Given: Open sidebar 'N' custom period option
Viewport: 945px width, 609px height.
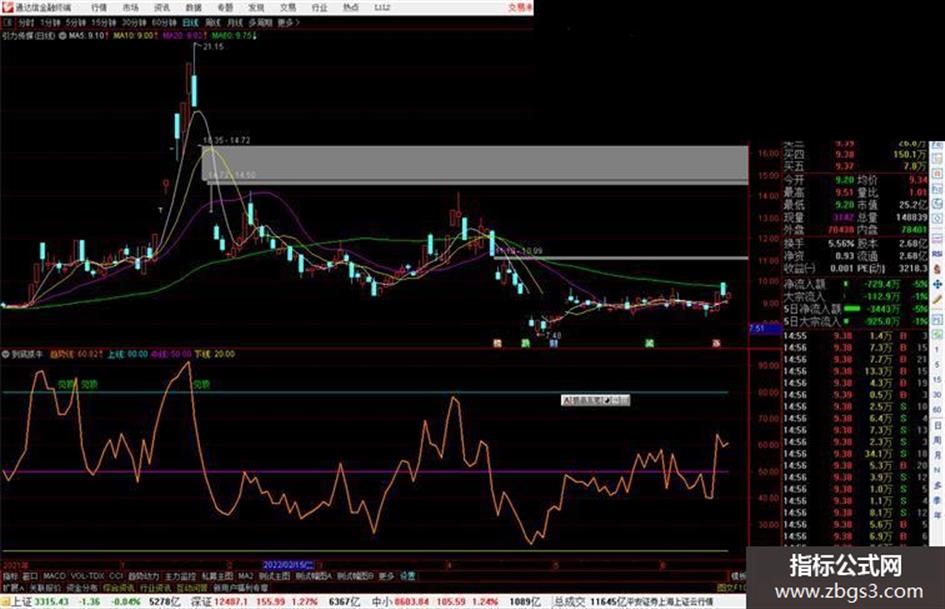Looking at the screenshot, I should point(937,470).
